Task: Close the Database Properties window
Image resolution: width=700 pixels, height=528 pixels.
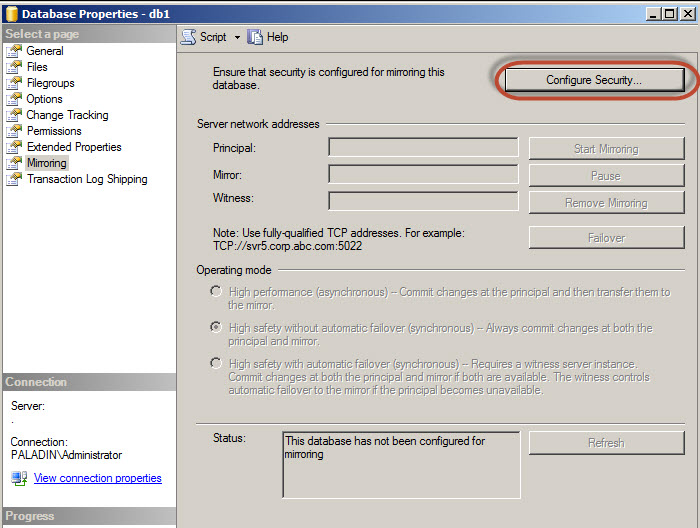Action: (x=688, y=14)
